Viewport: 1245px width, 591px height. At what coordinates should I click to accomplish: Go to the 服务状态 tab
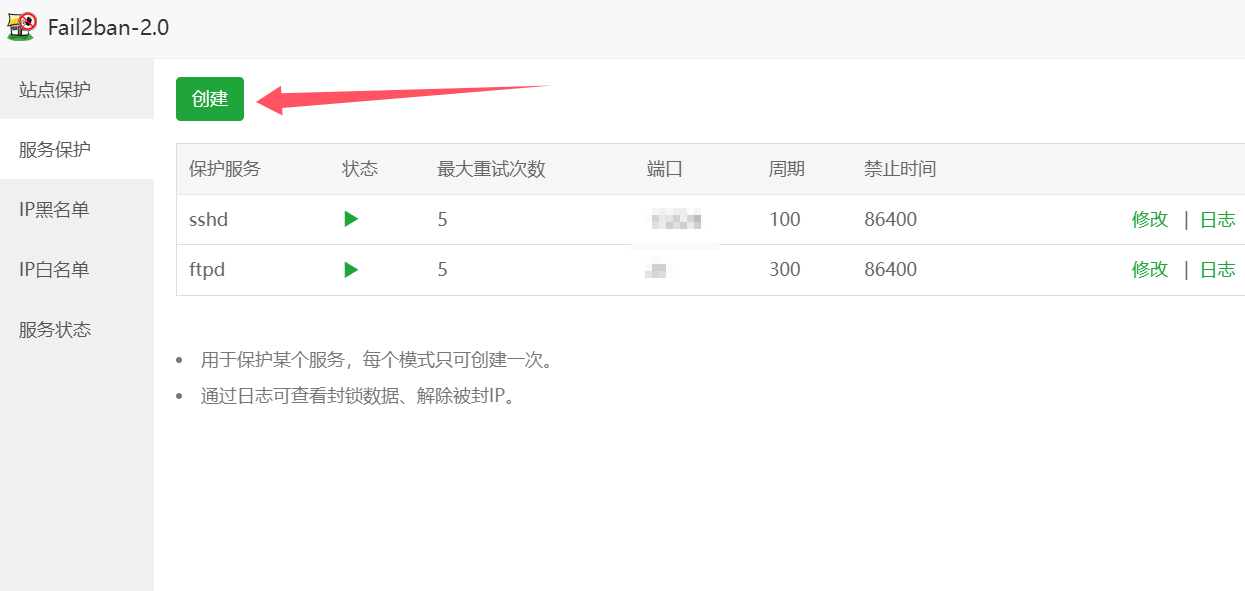coord(77,329)
